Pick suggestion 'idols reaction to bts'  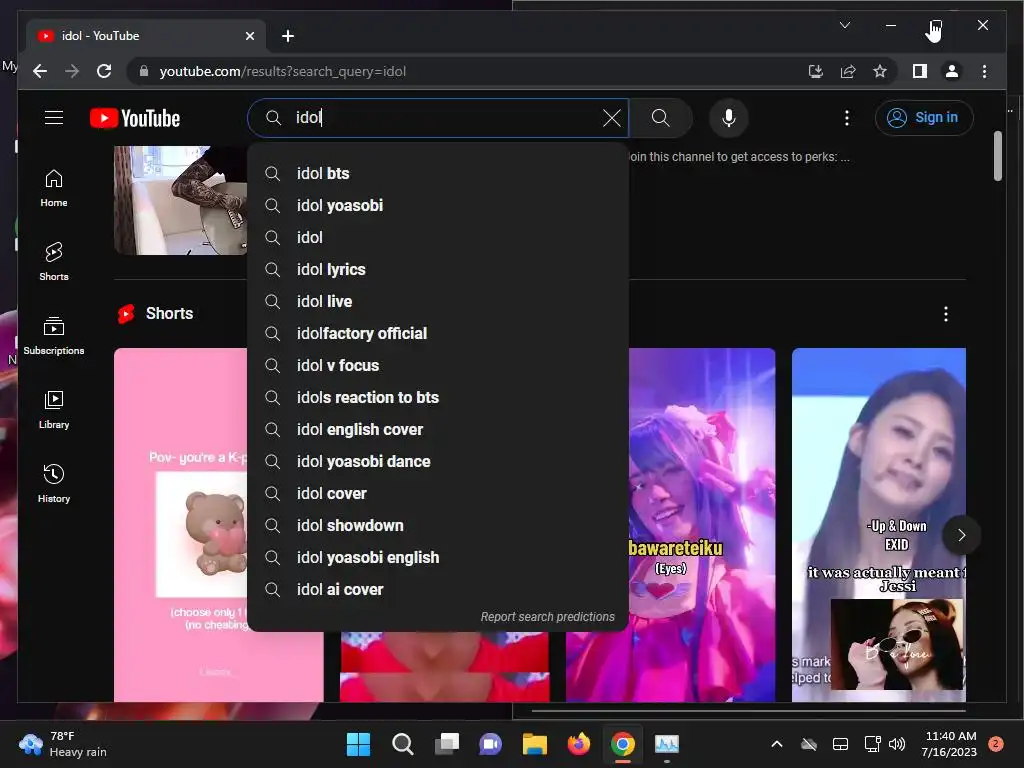tap(438, 398)
